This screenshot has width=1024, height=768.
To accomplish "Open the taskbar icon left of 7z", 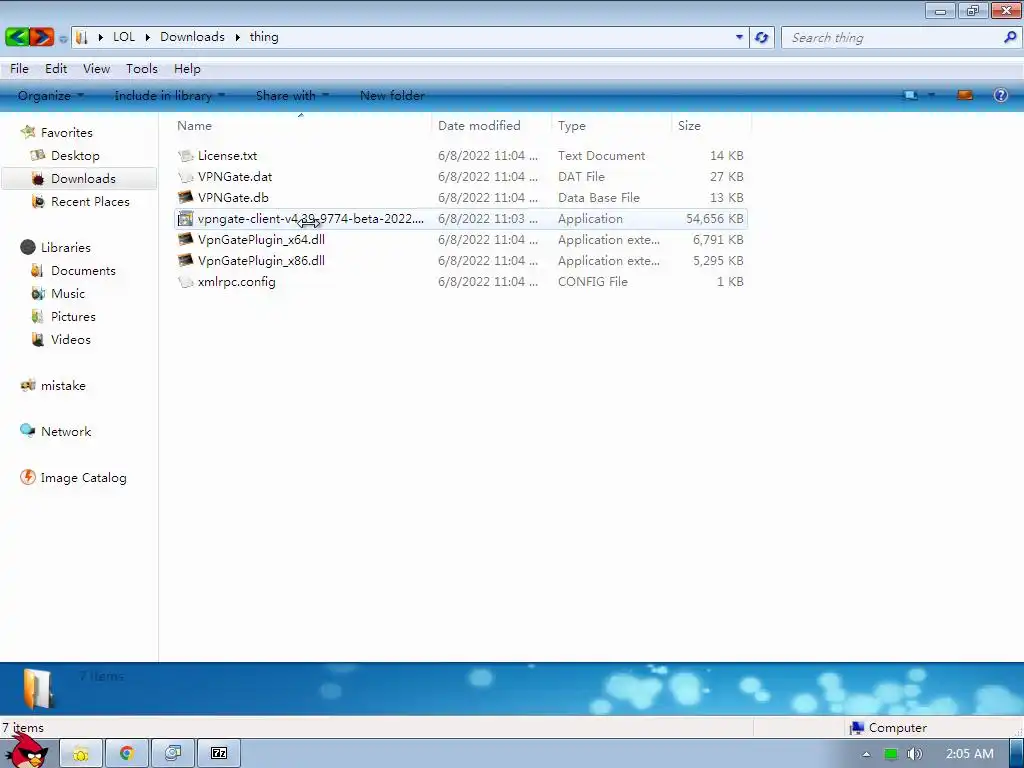I will tap(173, 754).
